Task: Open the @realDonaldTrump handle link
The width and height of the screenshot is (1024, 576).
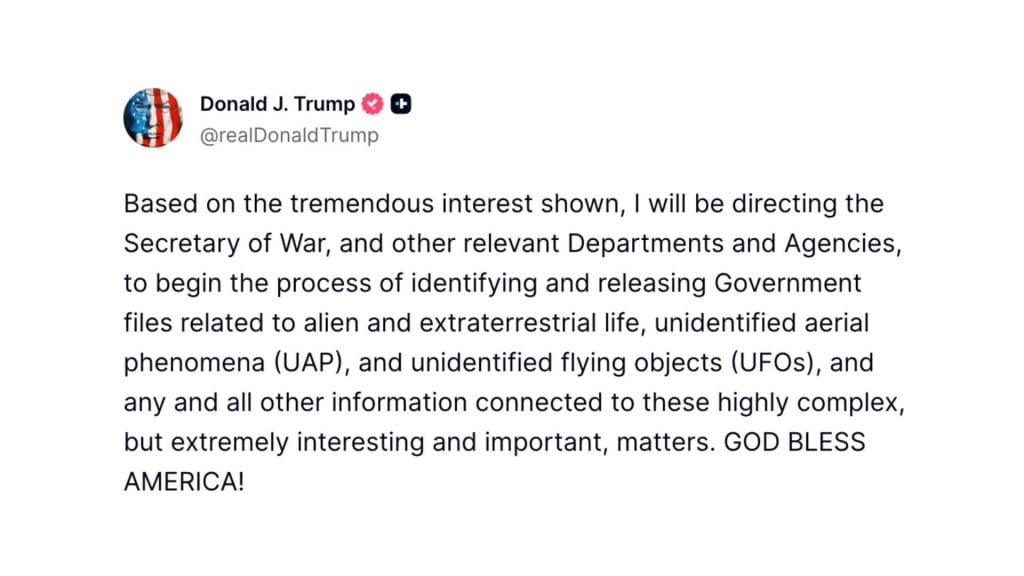Action: tap(289, 135)
